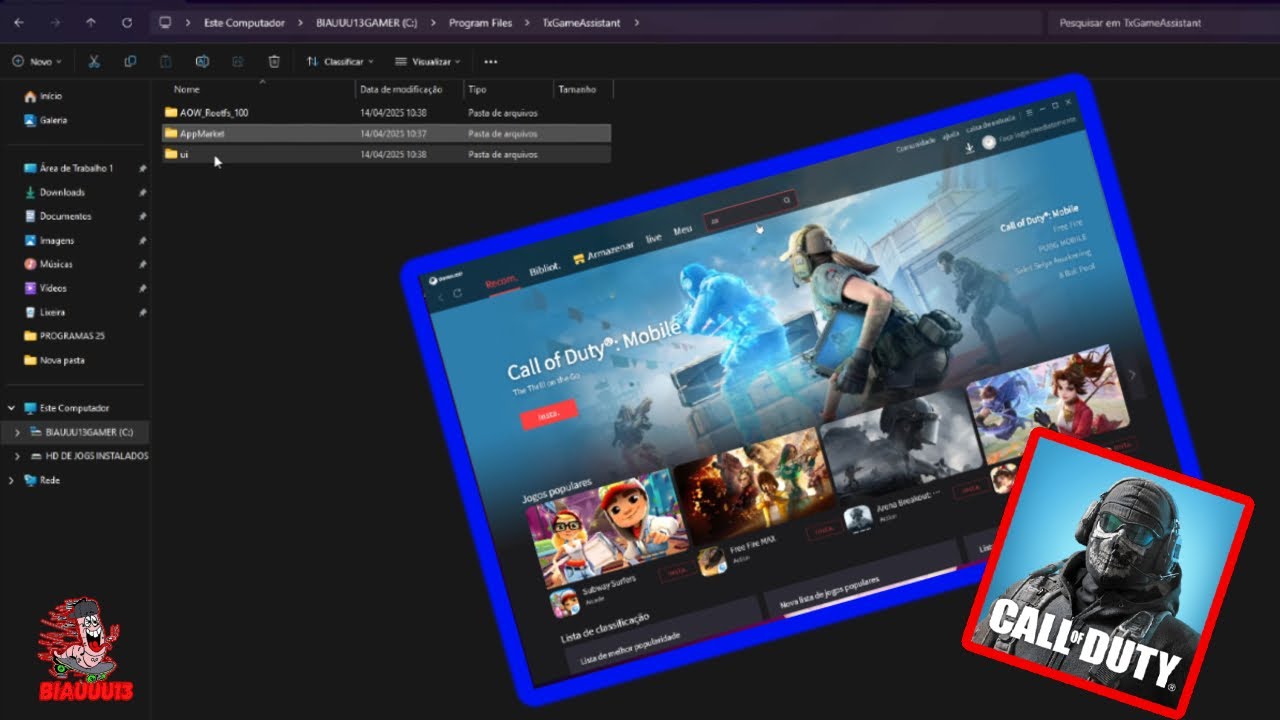Image resolution: width=1280 pixels, height=720 pixels.
Task: Select the AppMarket folder row
Action: pyautogui.click(x=387, y=133)
